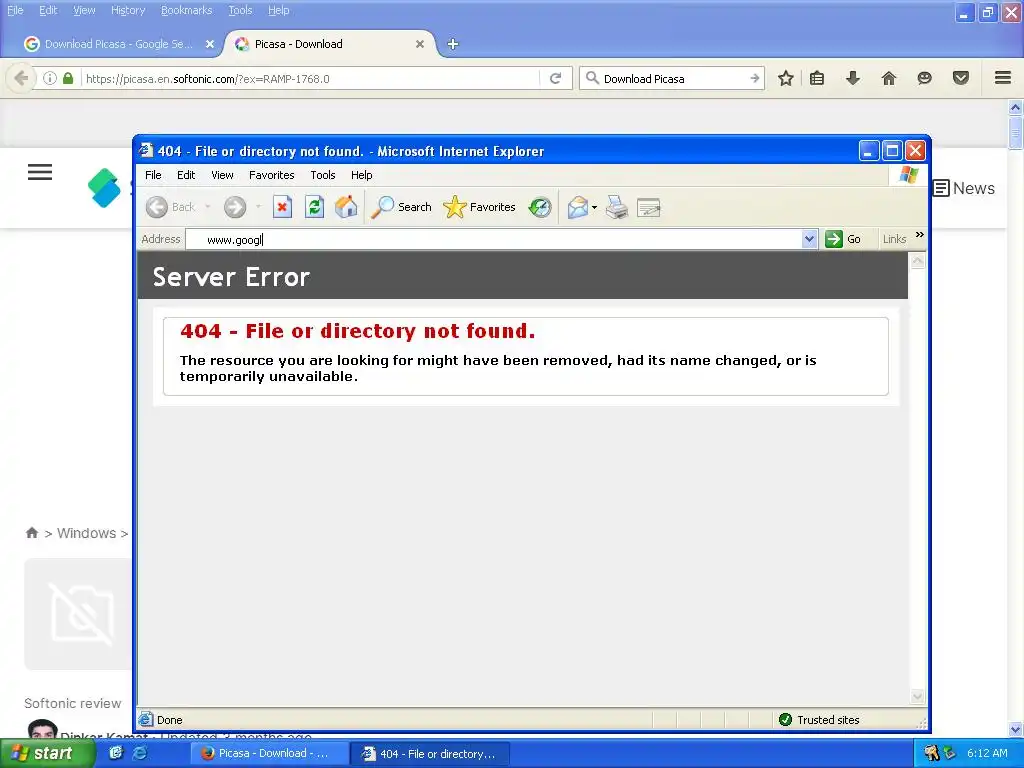Viewport: 1024px width, 768px height.
Task: Click the Firefox chat smiley icon
Action: [x=924, y=78]
